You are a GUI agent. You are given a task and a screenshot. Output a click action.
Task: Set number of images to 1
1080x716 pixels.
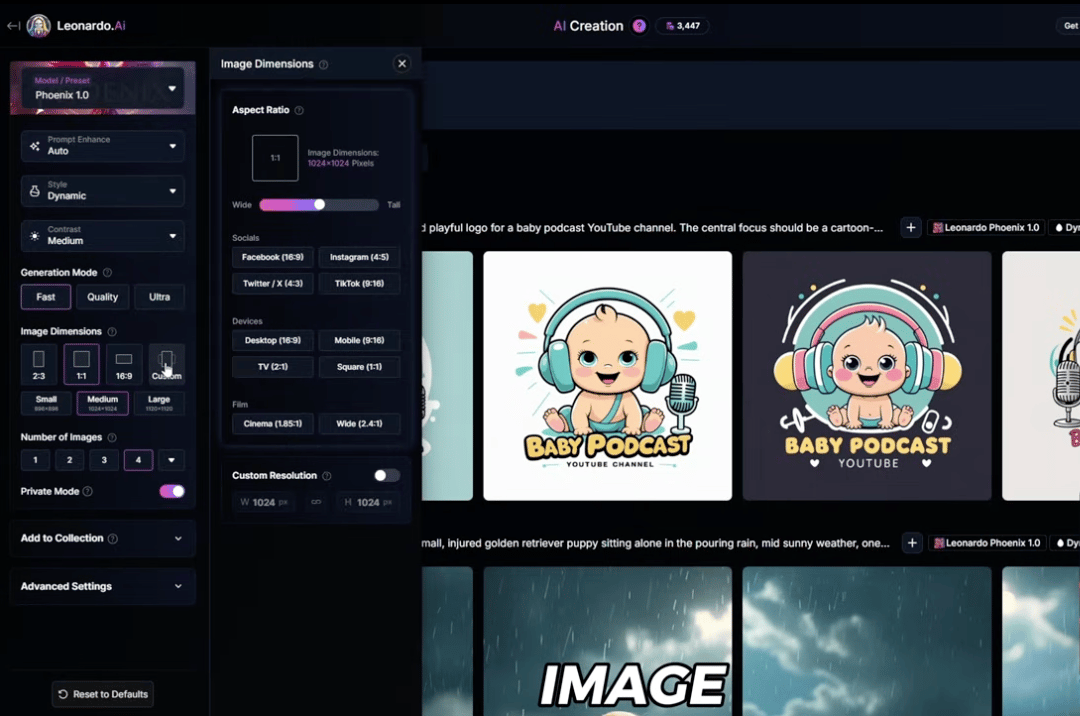(x=35, y=460)
